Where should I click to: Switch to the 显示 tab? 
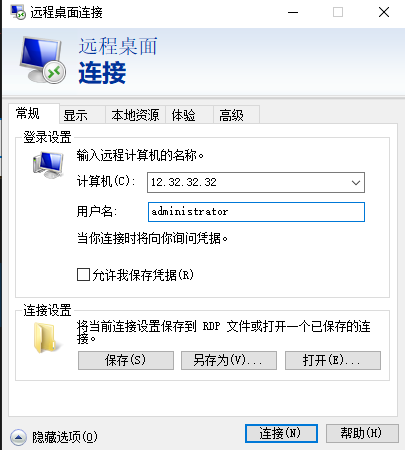point(76,115)
